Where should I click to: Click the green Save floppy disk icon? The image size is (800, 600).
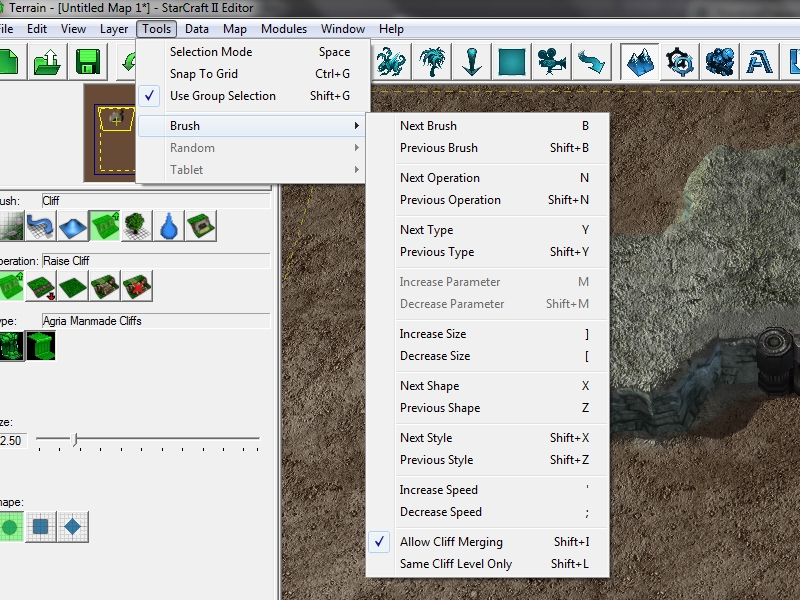click(88, 62)
